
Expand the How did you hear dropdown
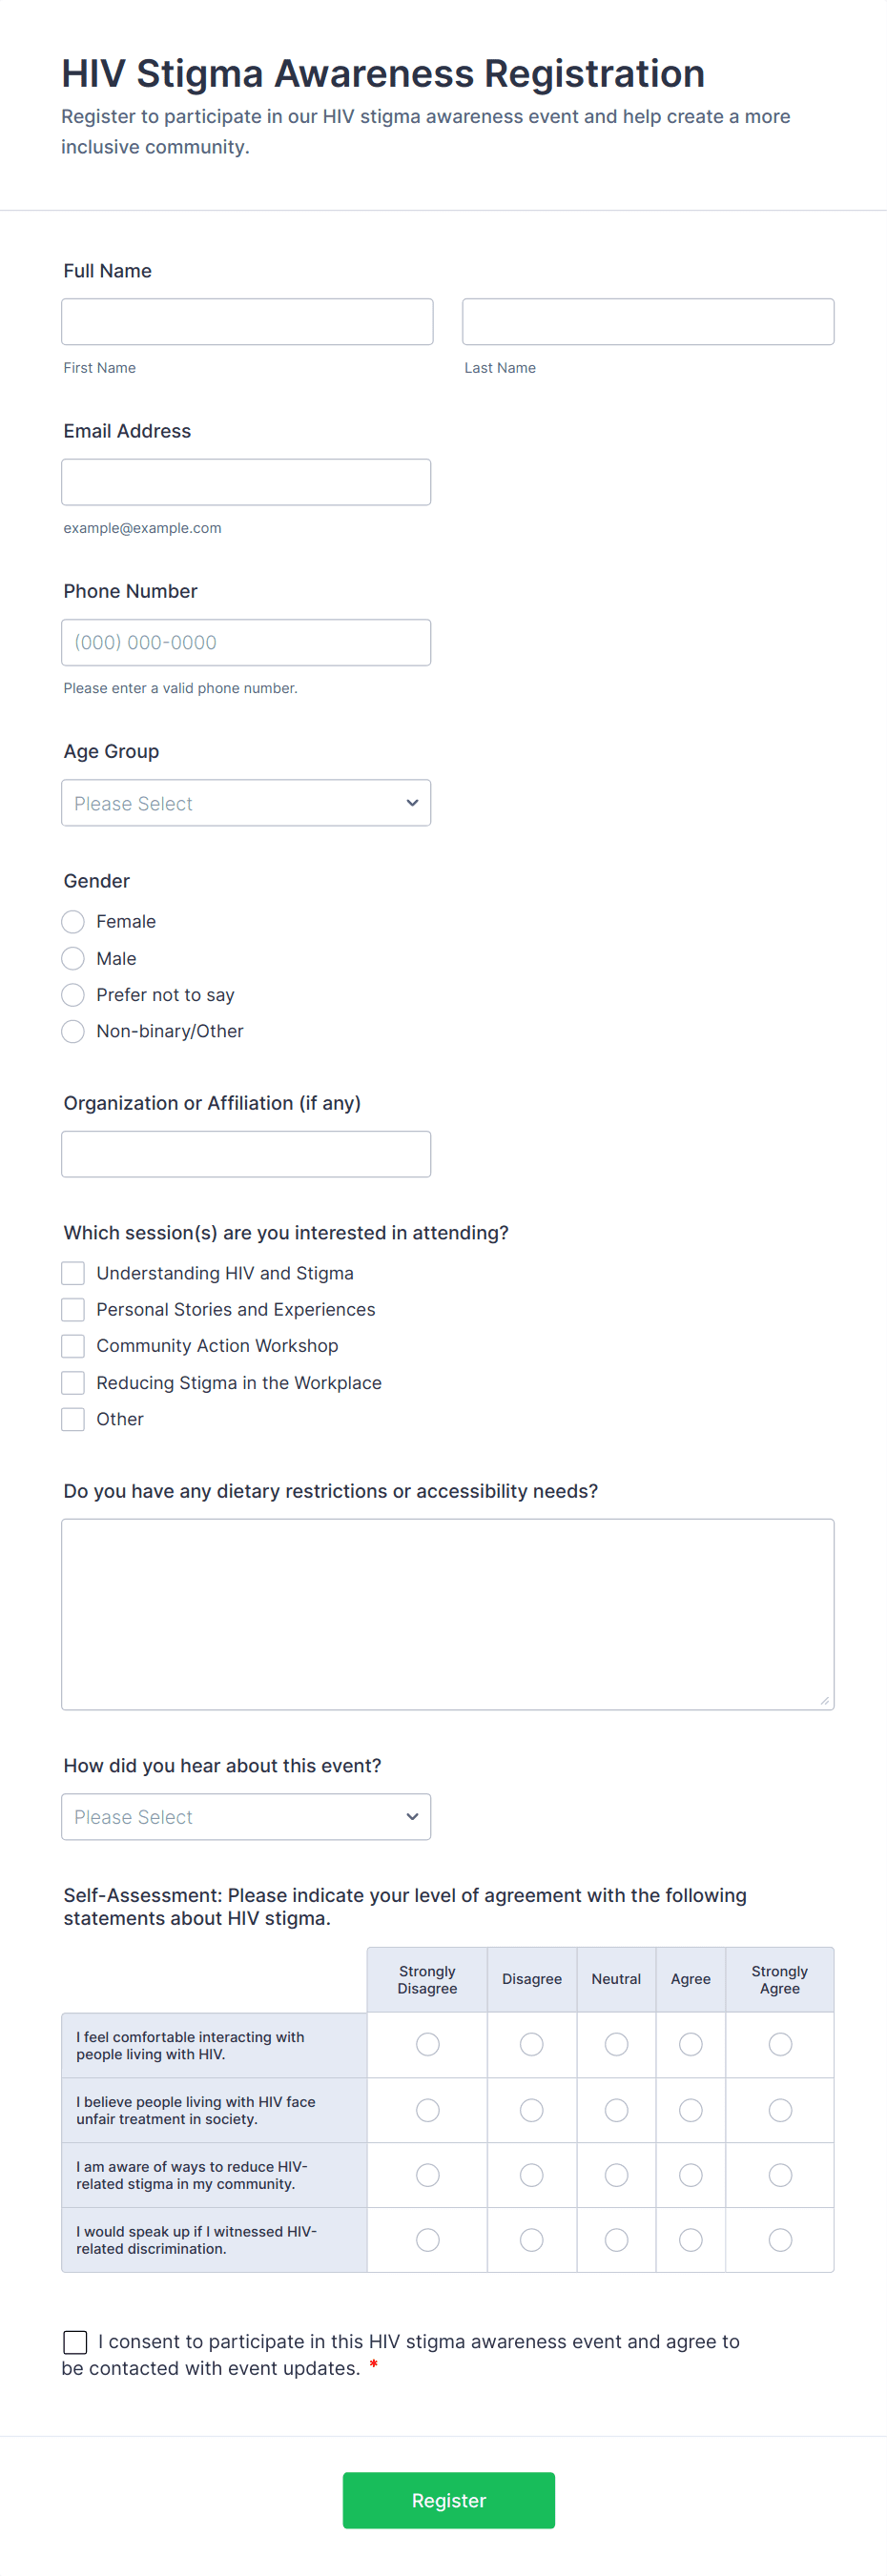tap(246, 1816)
